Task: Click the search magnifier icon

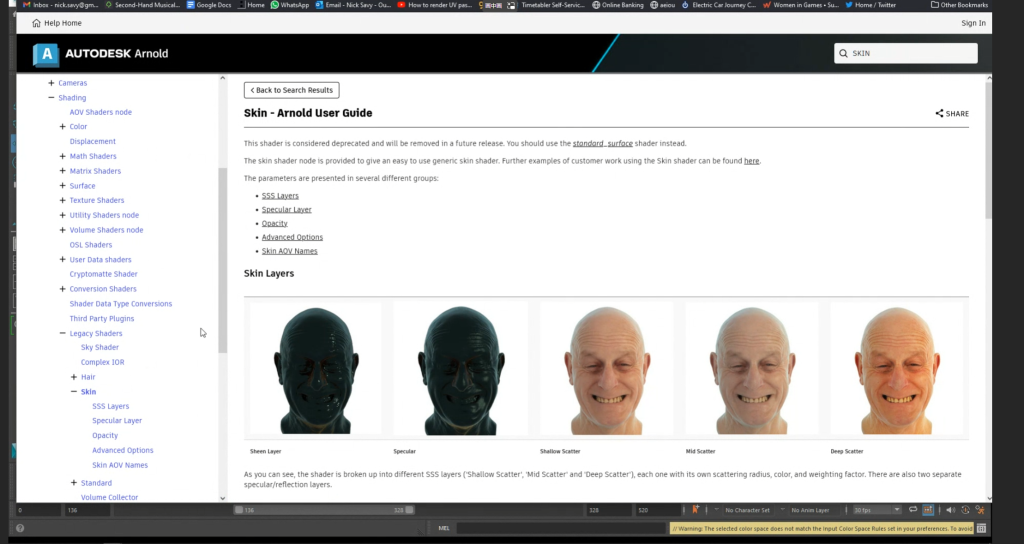Action: coord(843,54)
